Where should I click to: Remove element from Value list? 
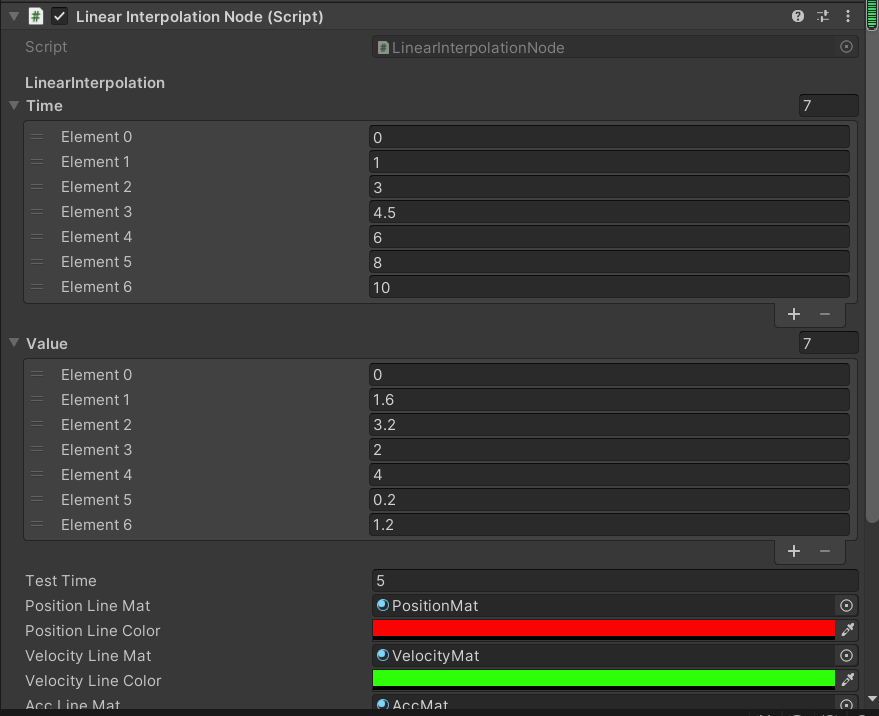pos(825,551)
